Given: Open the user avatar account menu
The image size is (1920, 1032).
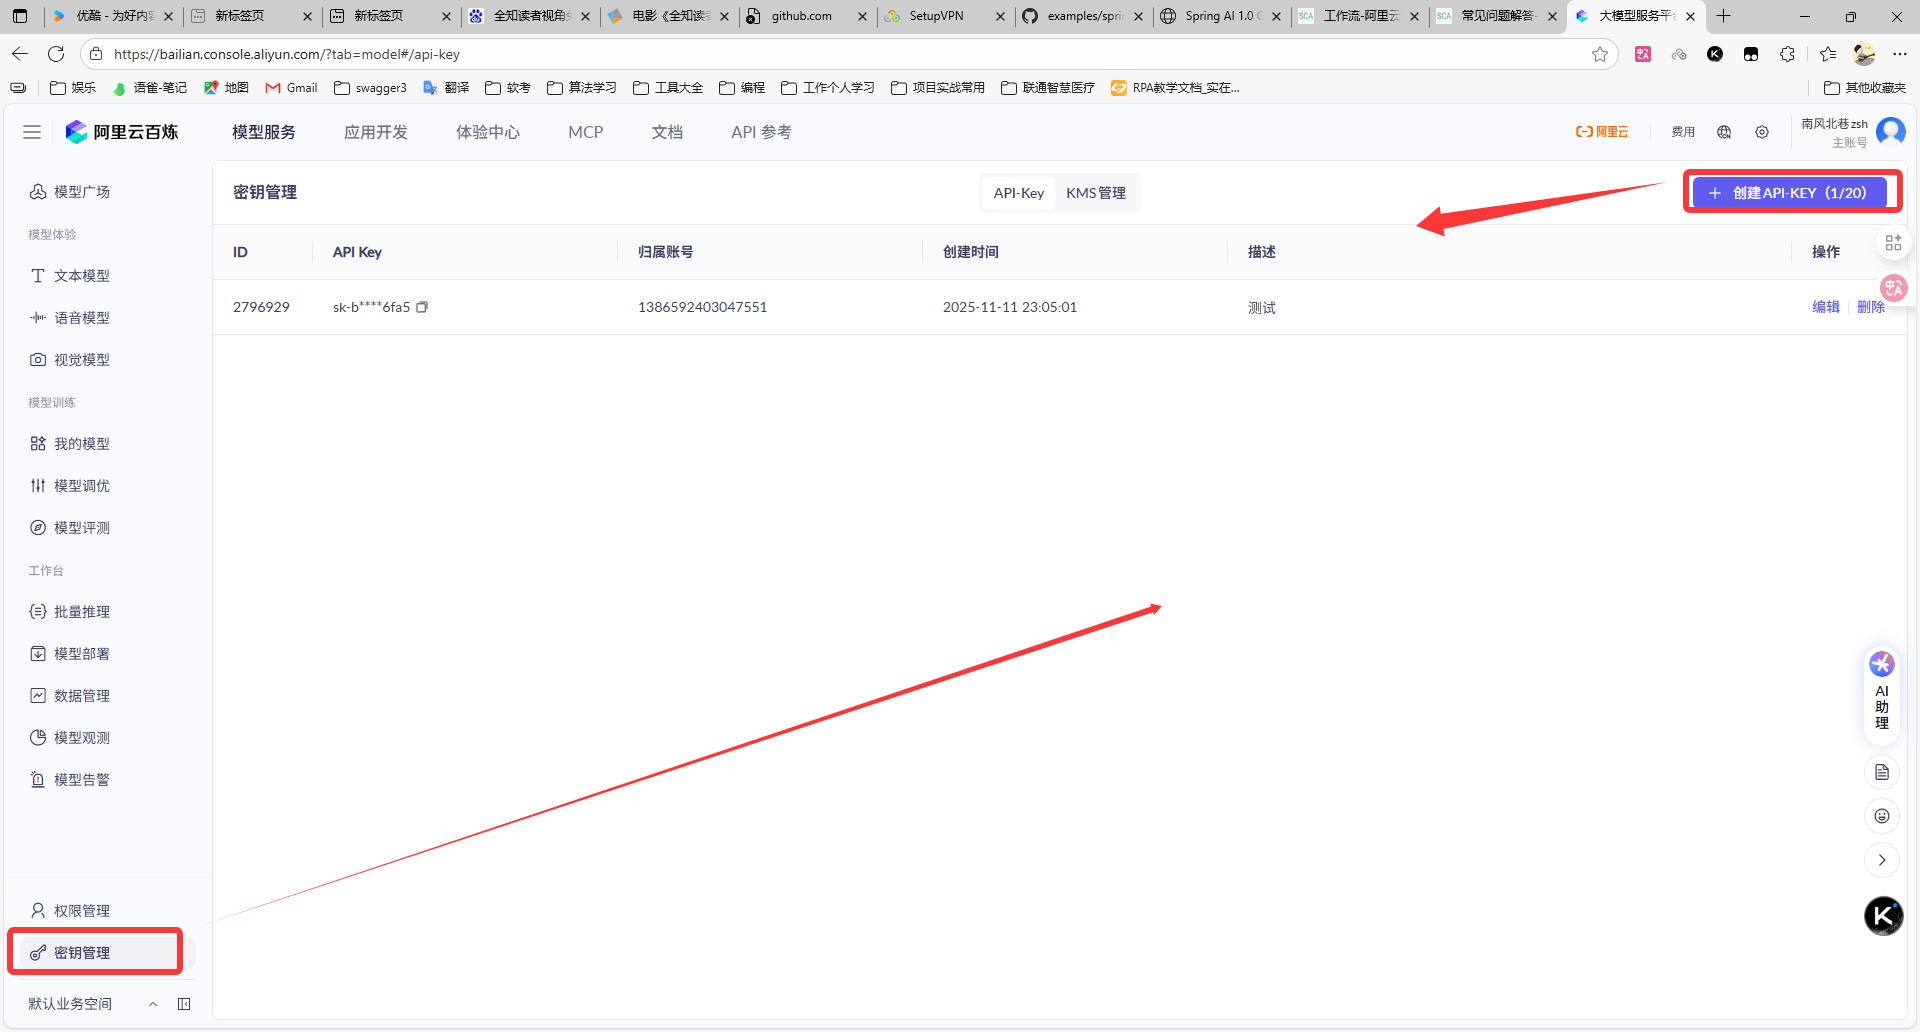Looking at the screenshot, I should tap(1891, 131).
